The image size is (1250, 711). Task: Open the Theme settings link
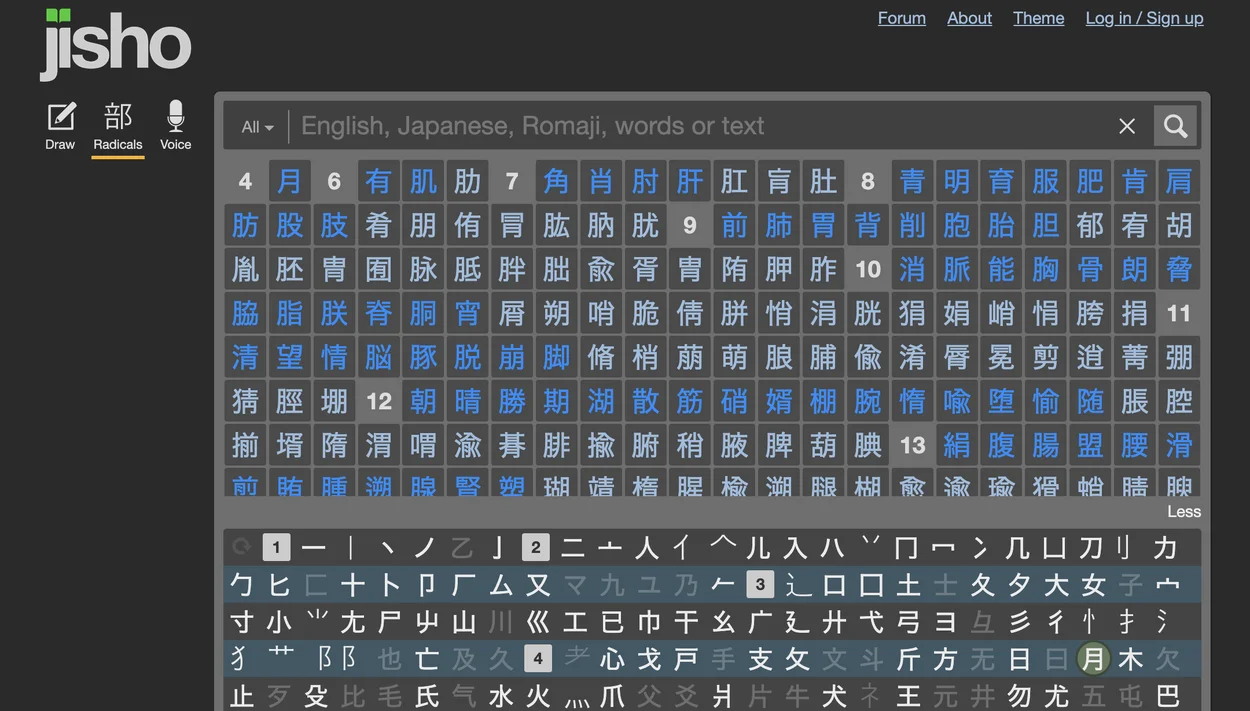pos(1038,18)
